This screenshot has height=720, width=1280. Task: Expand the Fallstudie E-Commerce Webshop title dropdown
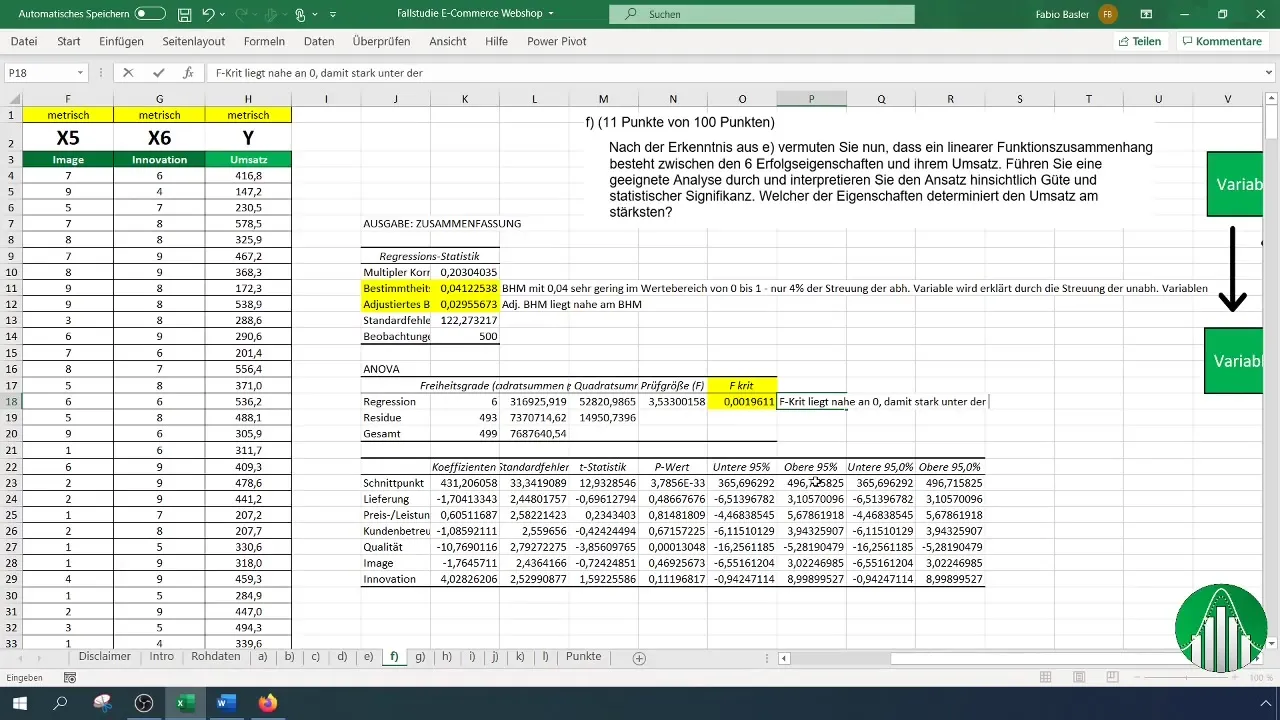tap(551, 14)
